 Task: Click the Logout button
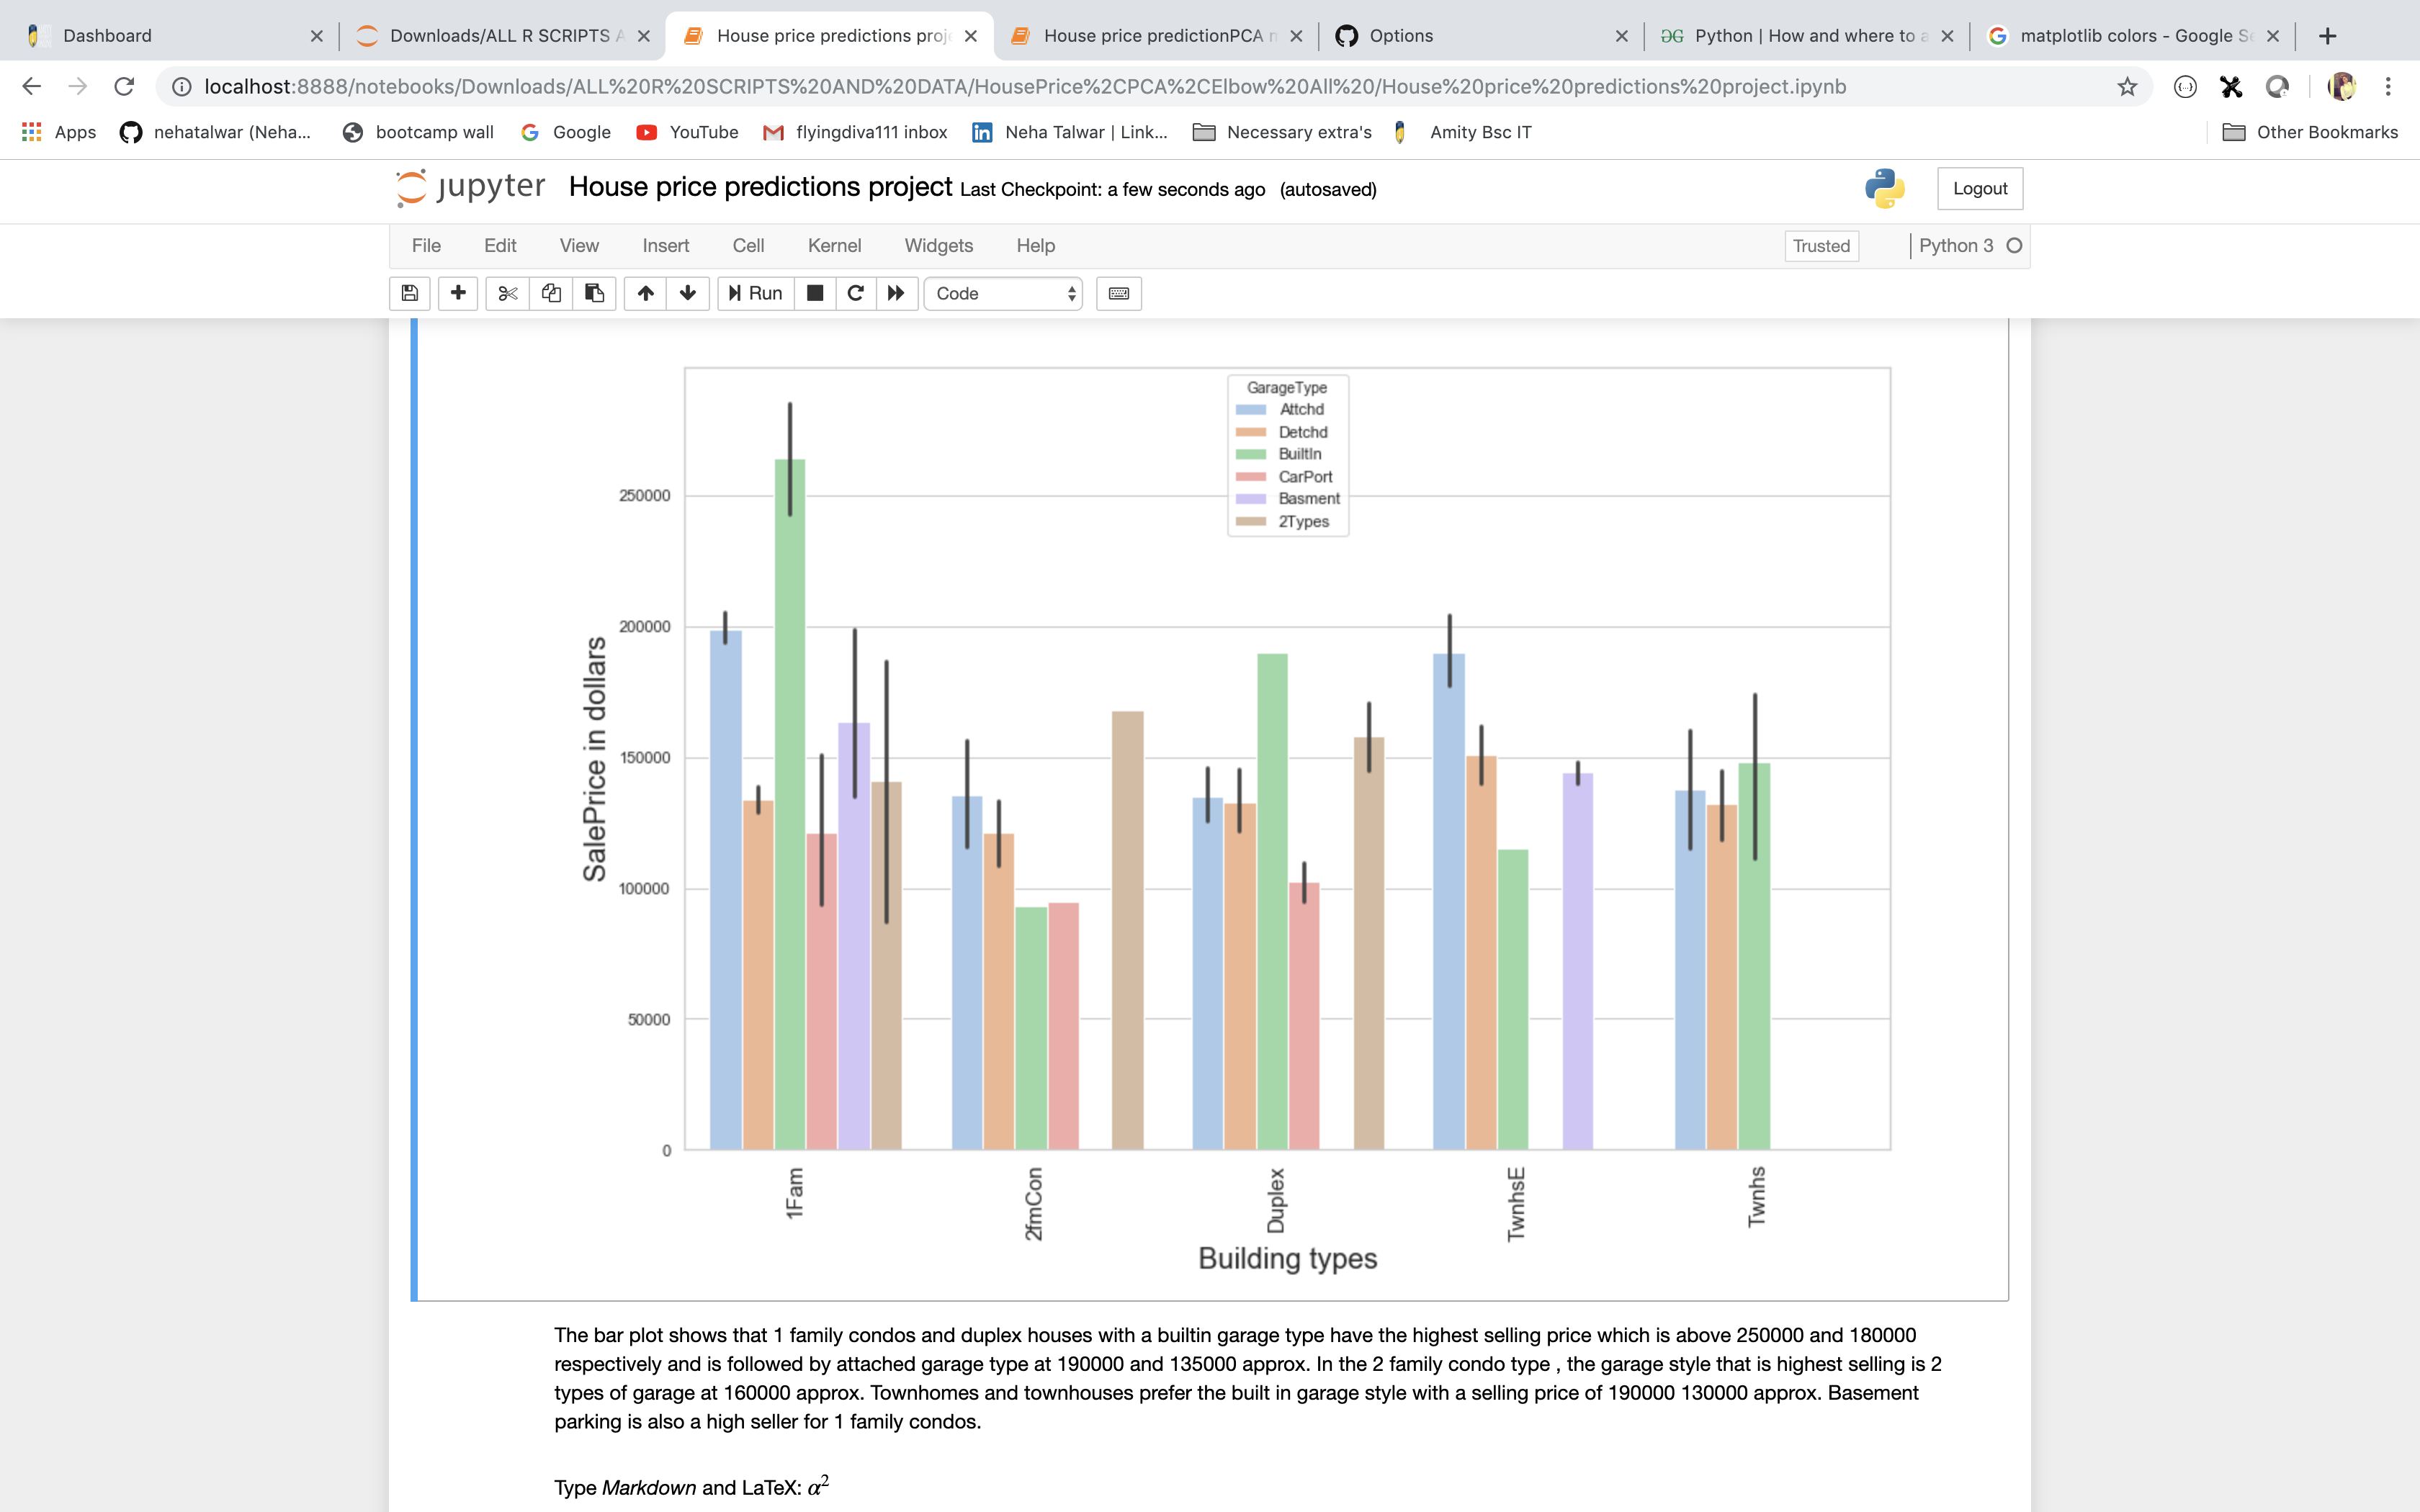tap(1979, 188)
